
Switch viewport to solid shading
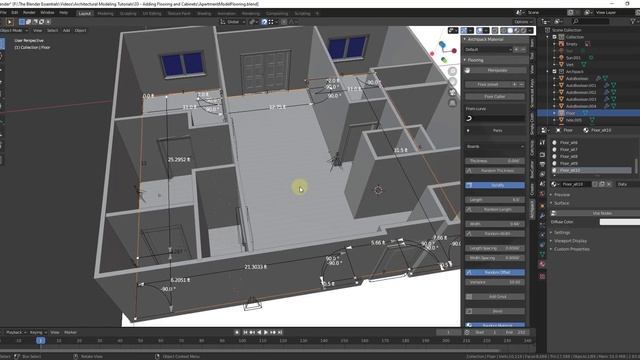[510, 30]
